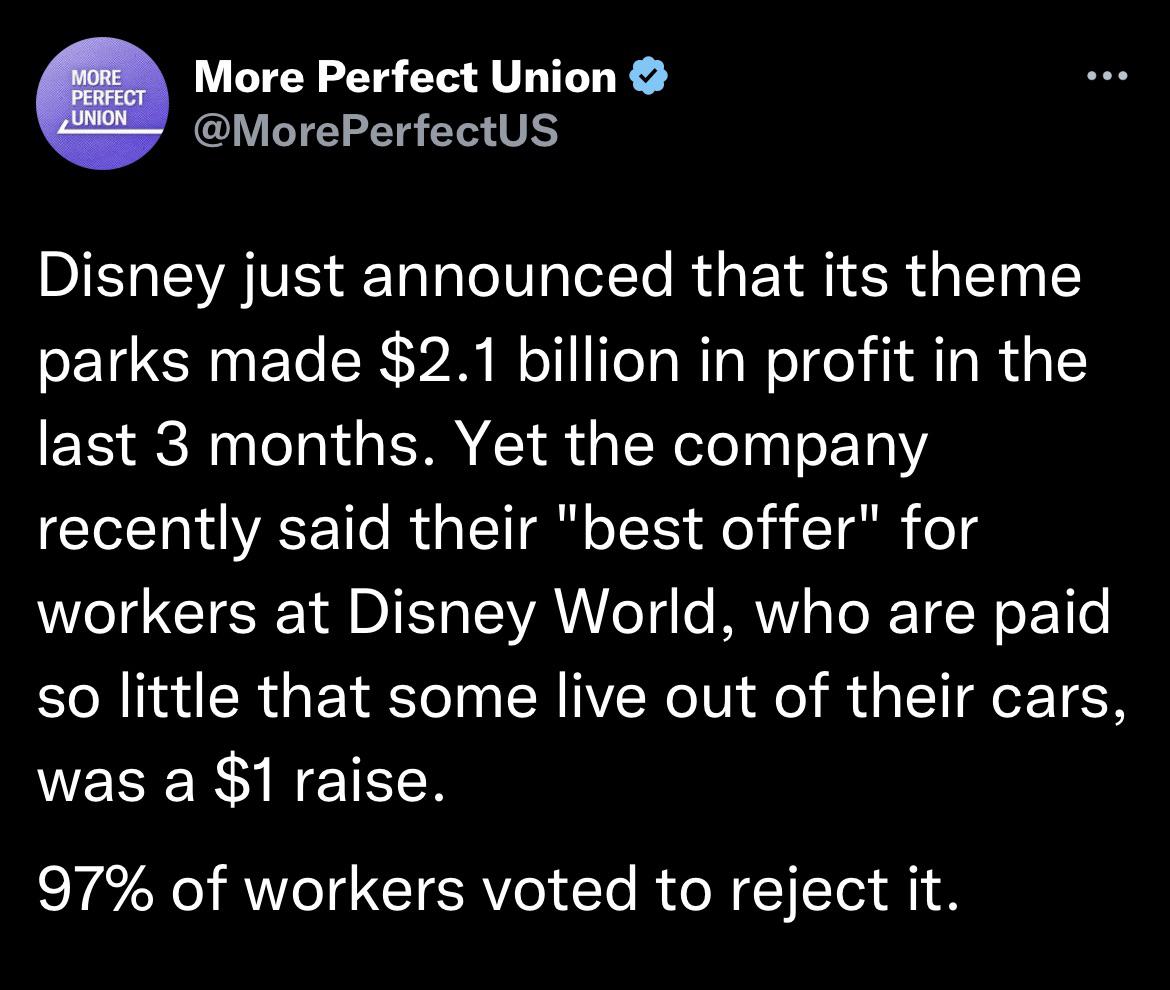Open the three-dot more options menu

click(1108, 75)
